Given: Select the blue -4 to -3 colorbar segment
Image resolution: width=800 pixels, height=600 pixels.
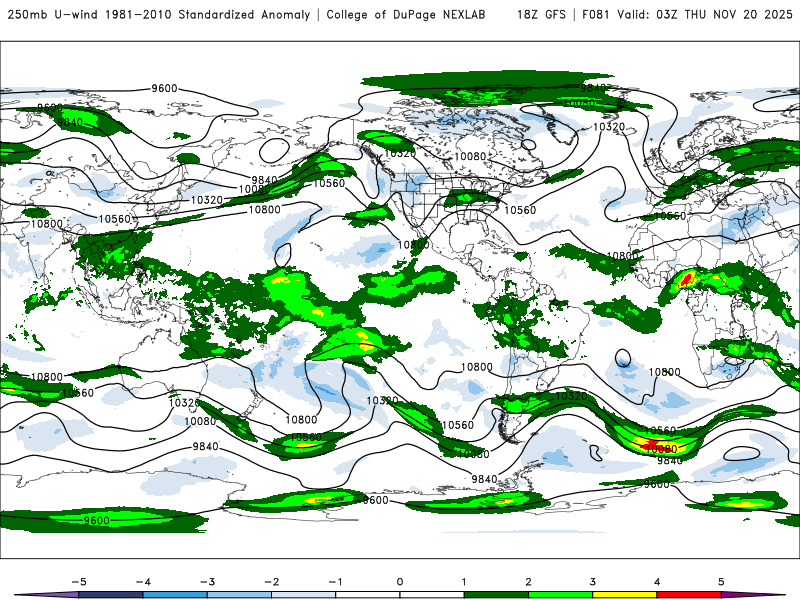Looking at the screenshot, I should (175, 595).
